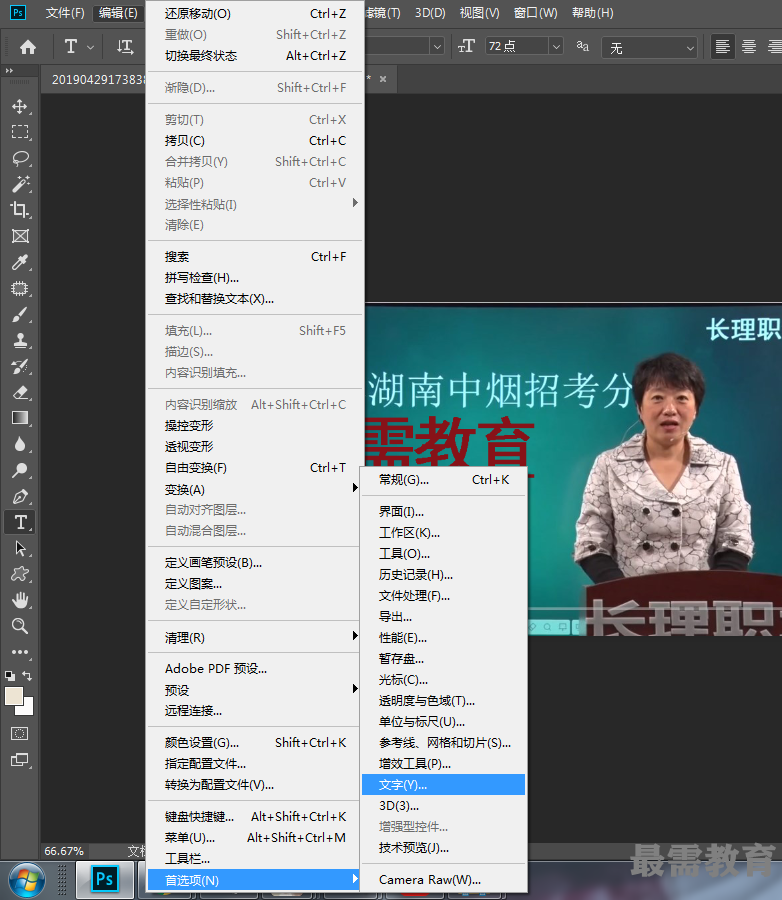782x900 pixels.
Task: Select 文字(Y)... in preferences submenu
Action: [444, 785]
